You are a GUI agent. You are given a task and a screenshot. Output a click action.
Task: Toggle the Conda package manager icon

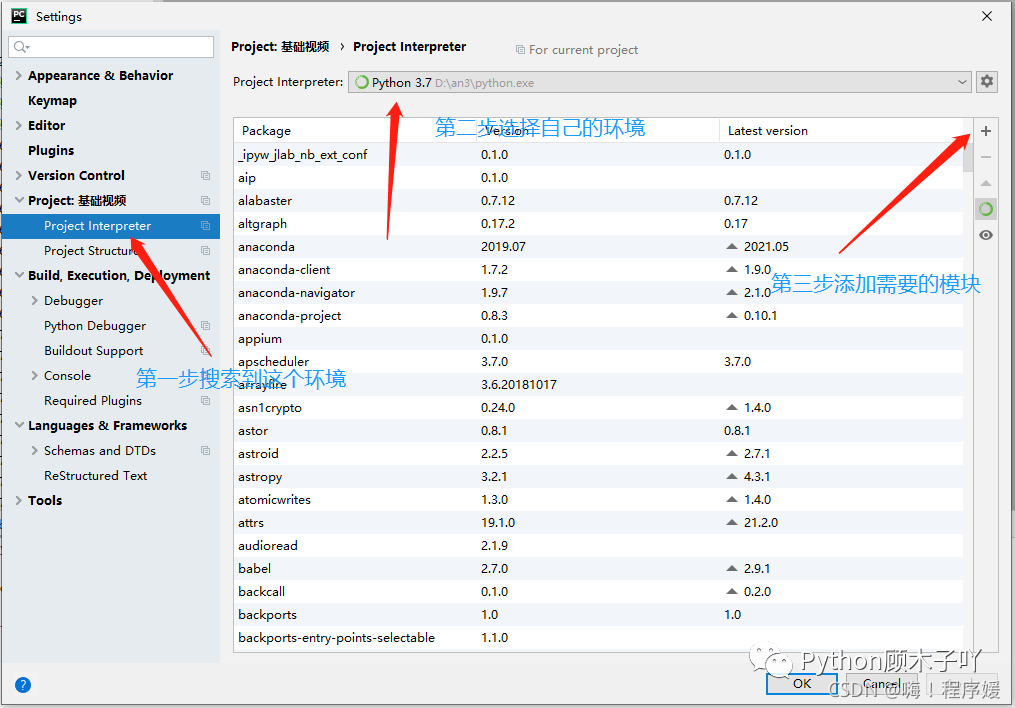986,209
